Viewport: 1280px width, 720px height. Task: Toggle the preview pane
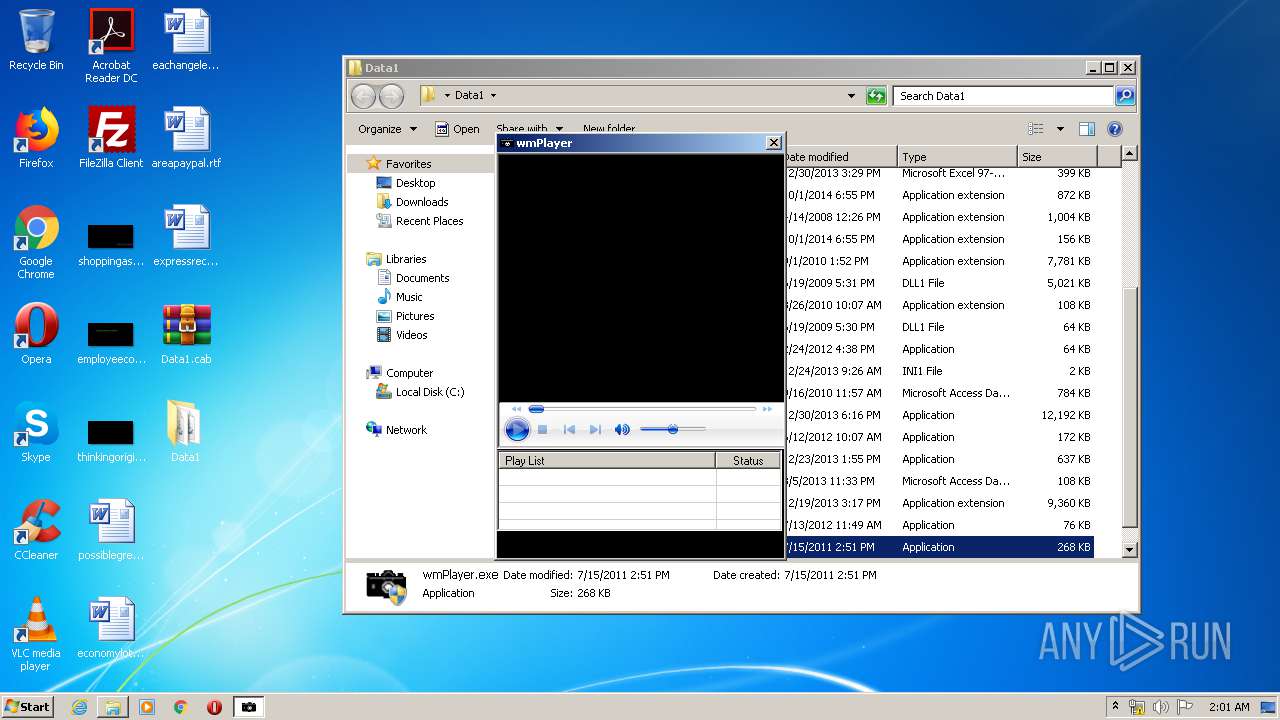coord(1087,129)
